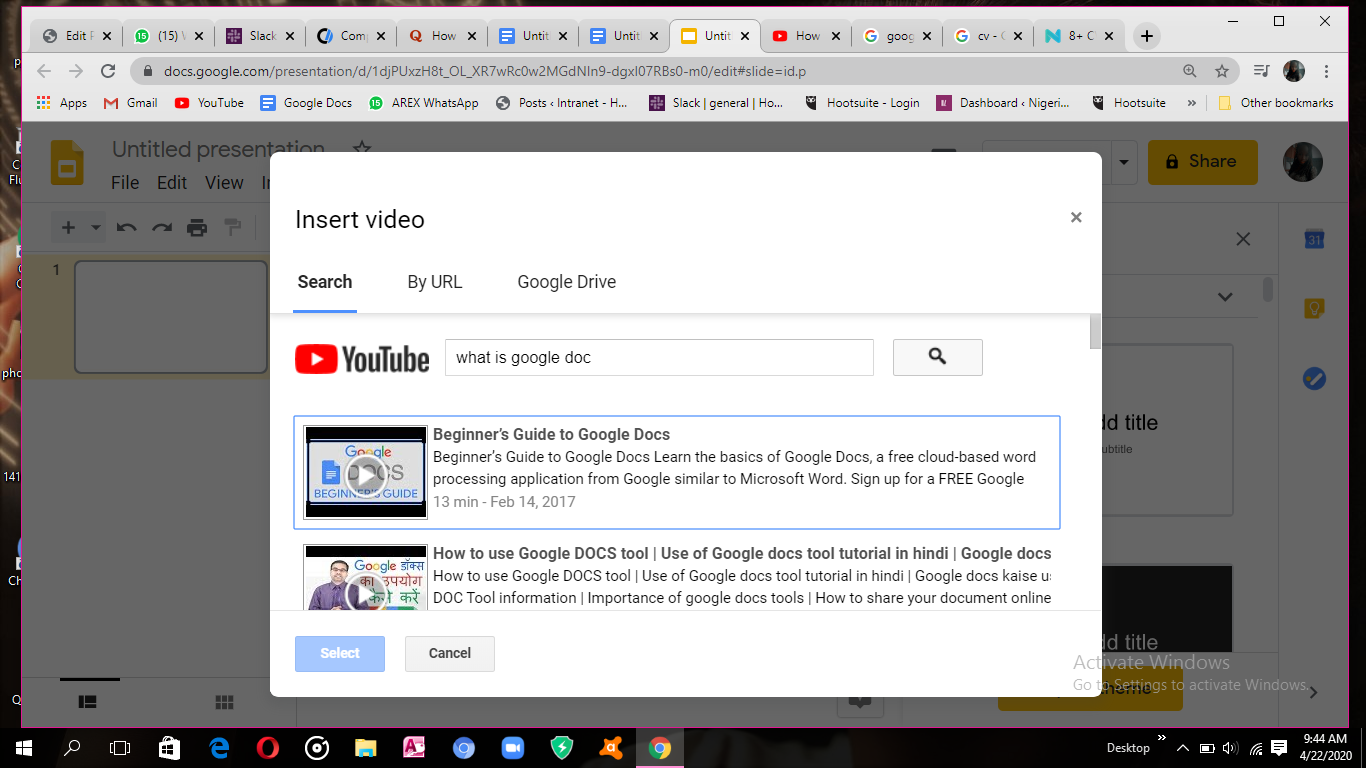Show hidden system tray icons
1366x768 pixels.
pyautogui.click(x=1183, y=747)
